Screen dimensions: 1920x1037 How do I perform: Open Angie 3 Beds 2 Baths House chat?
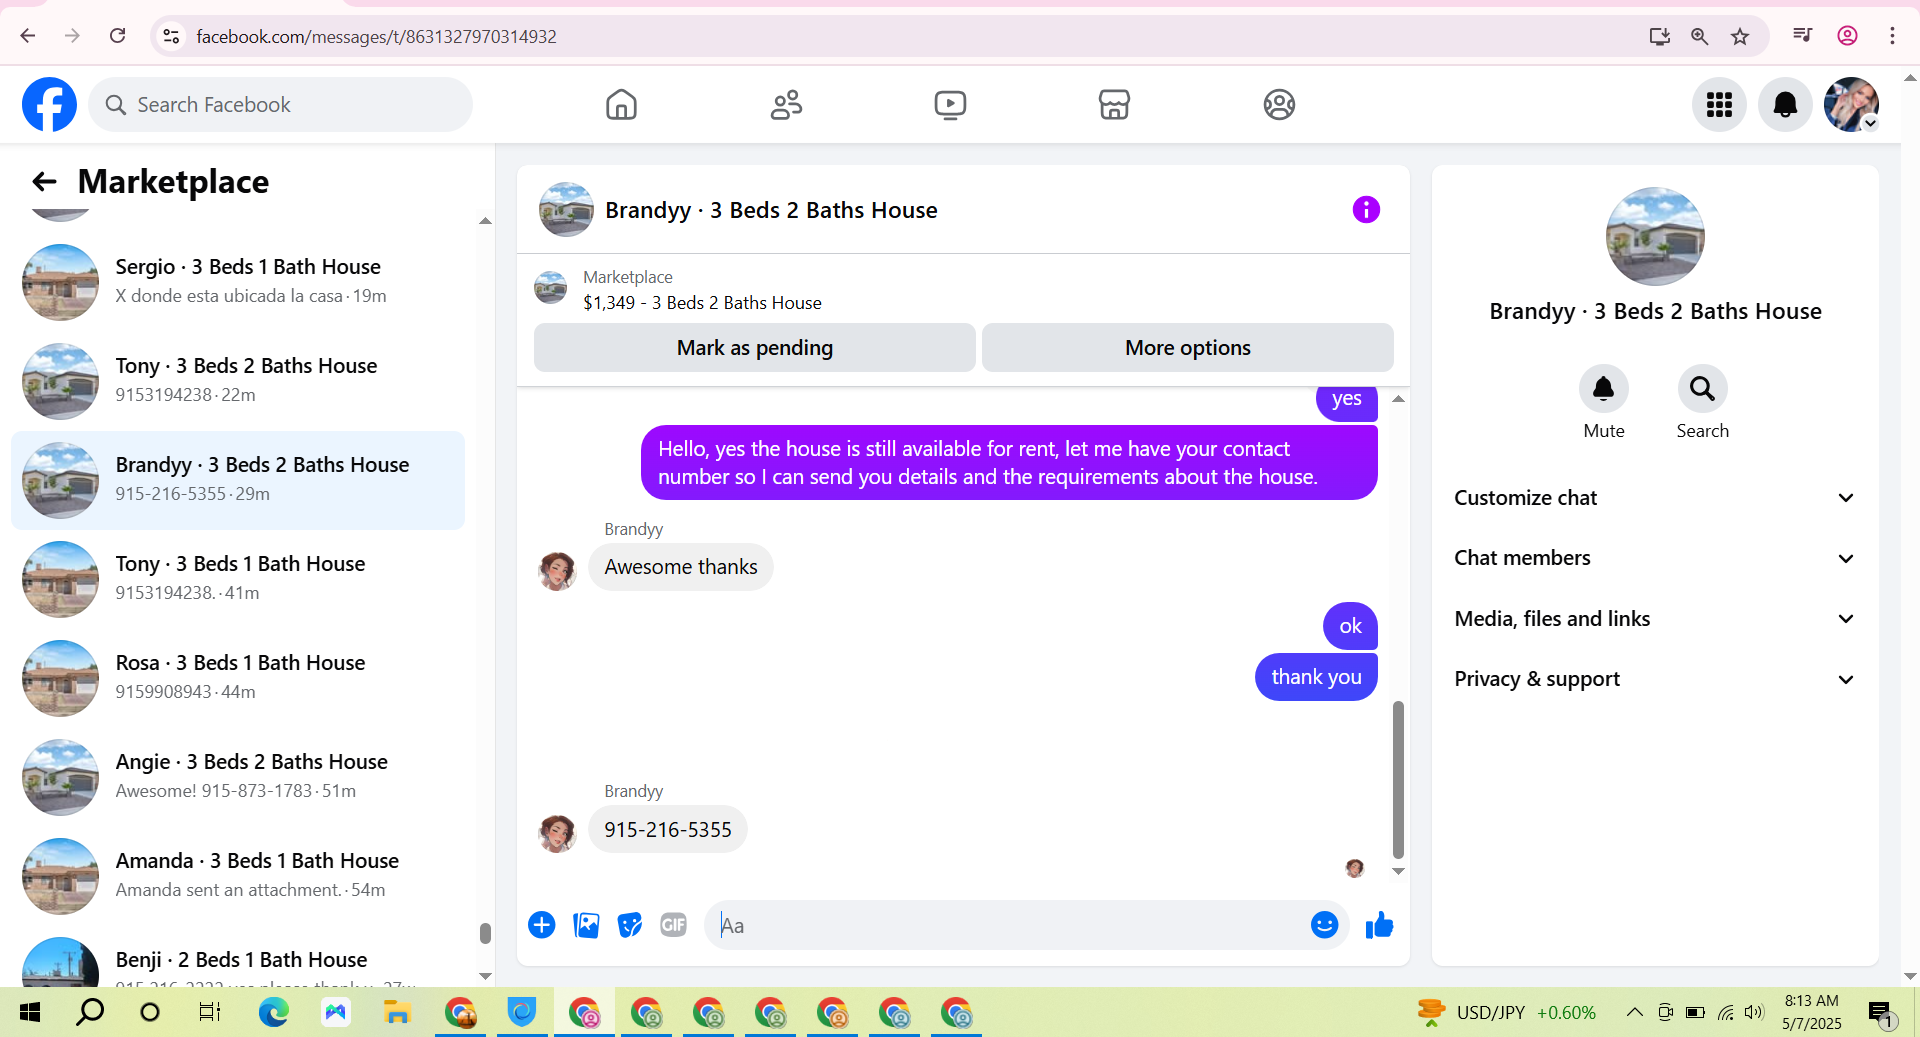coord(238,777)
